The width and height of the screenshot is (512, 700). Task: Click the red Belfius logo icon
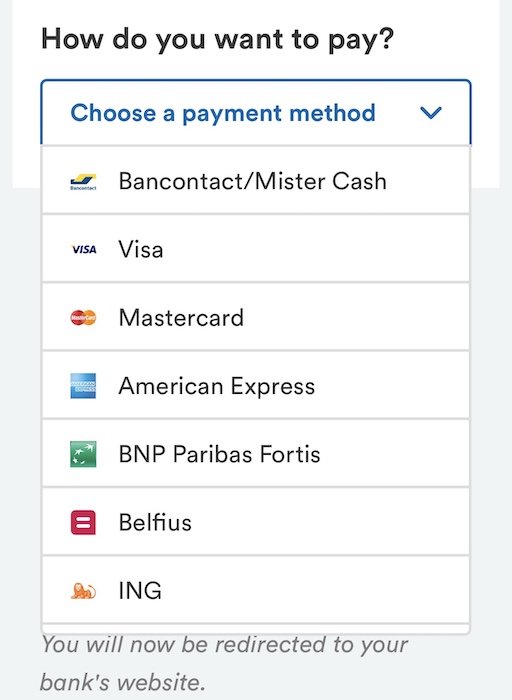click(83, 522)
